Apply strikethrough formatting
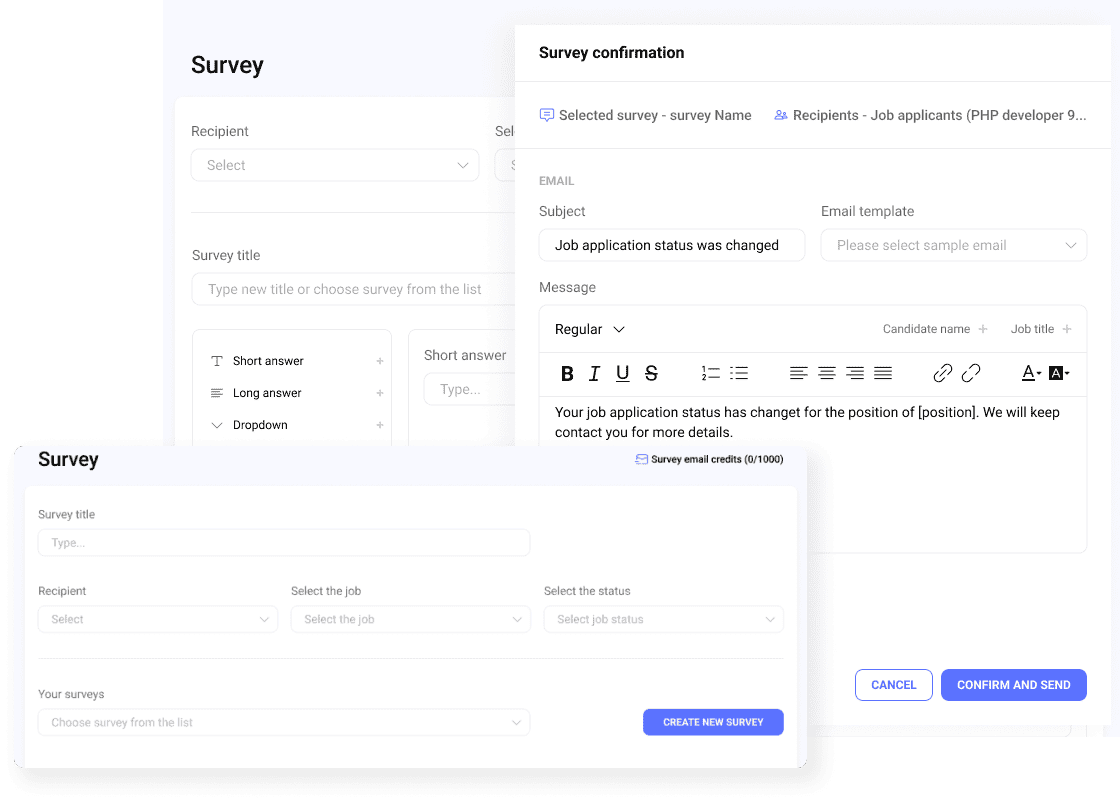Viewport: 1120px width, 802px height. (651, 373)
